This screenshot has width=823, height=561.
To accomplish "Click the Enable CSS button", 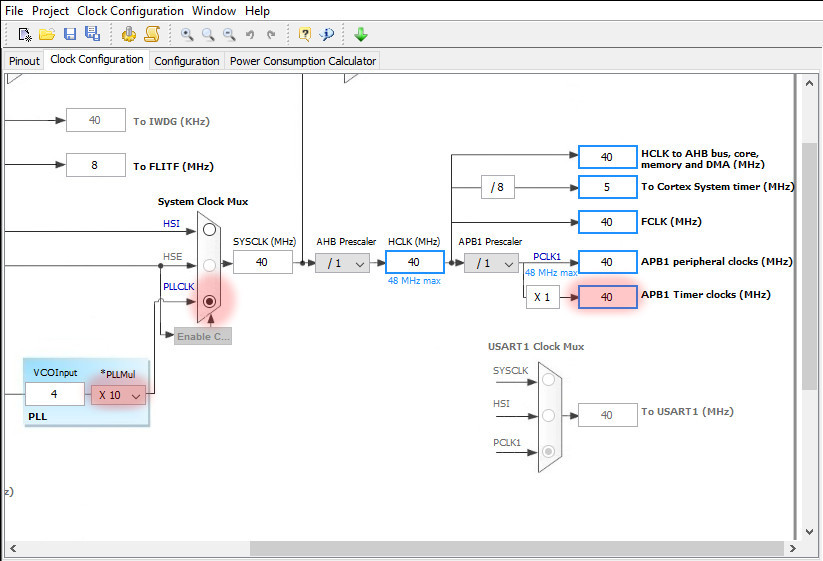I will click(203, 336).
